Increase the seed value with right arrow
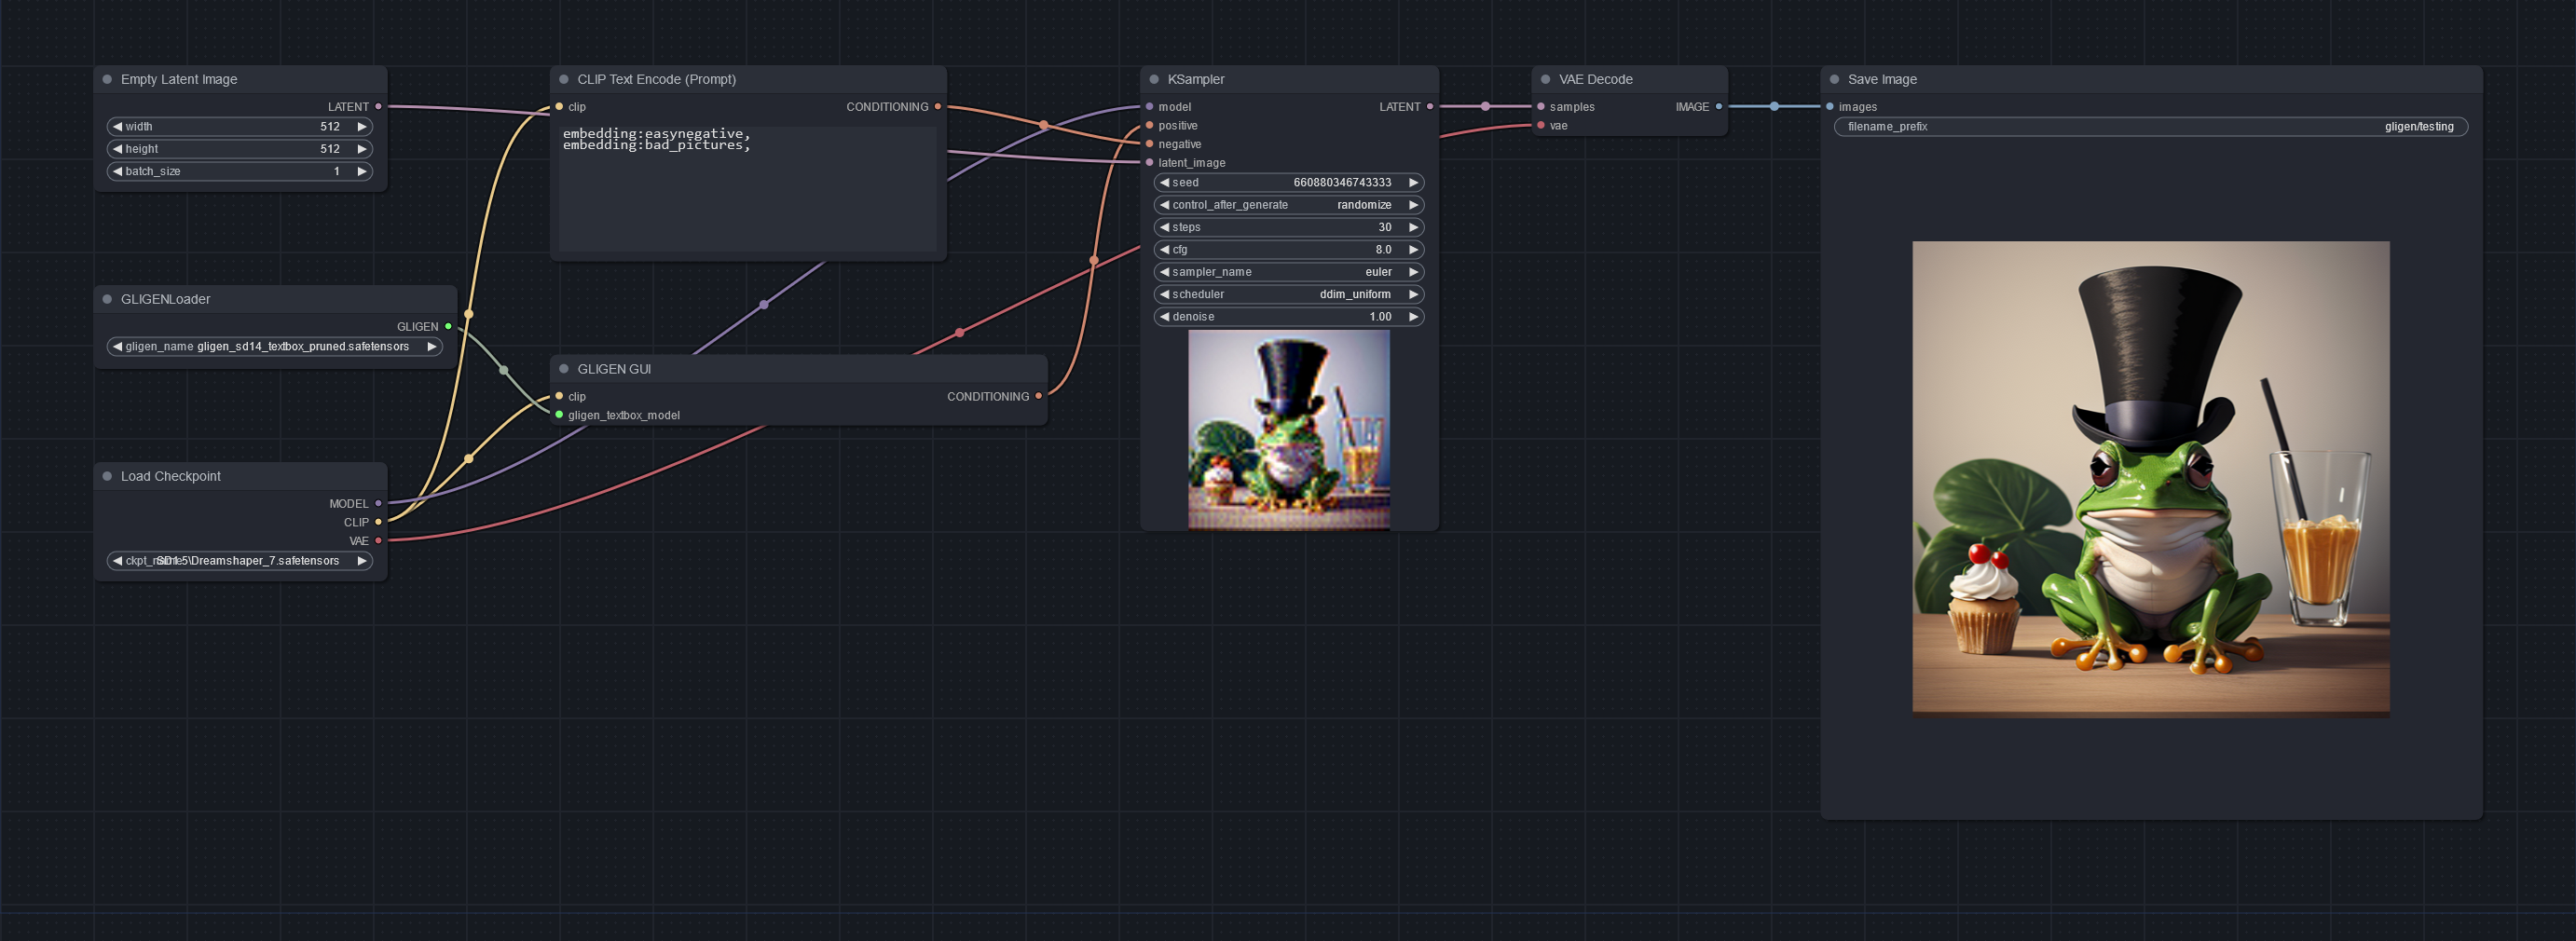2576x941 pixels. (x=1413, y=182)
